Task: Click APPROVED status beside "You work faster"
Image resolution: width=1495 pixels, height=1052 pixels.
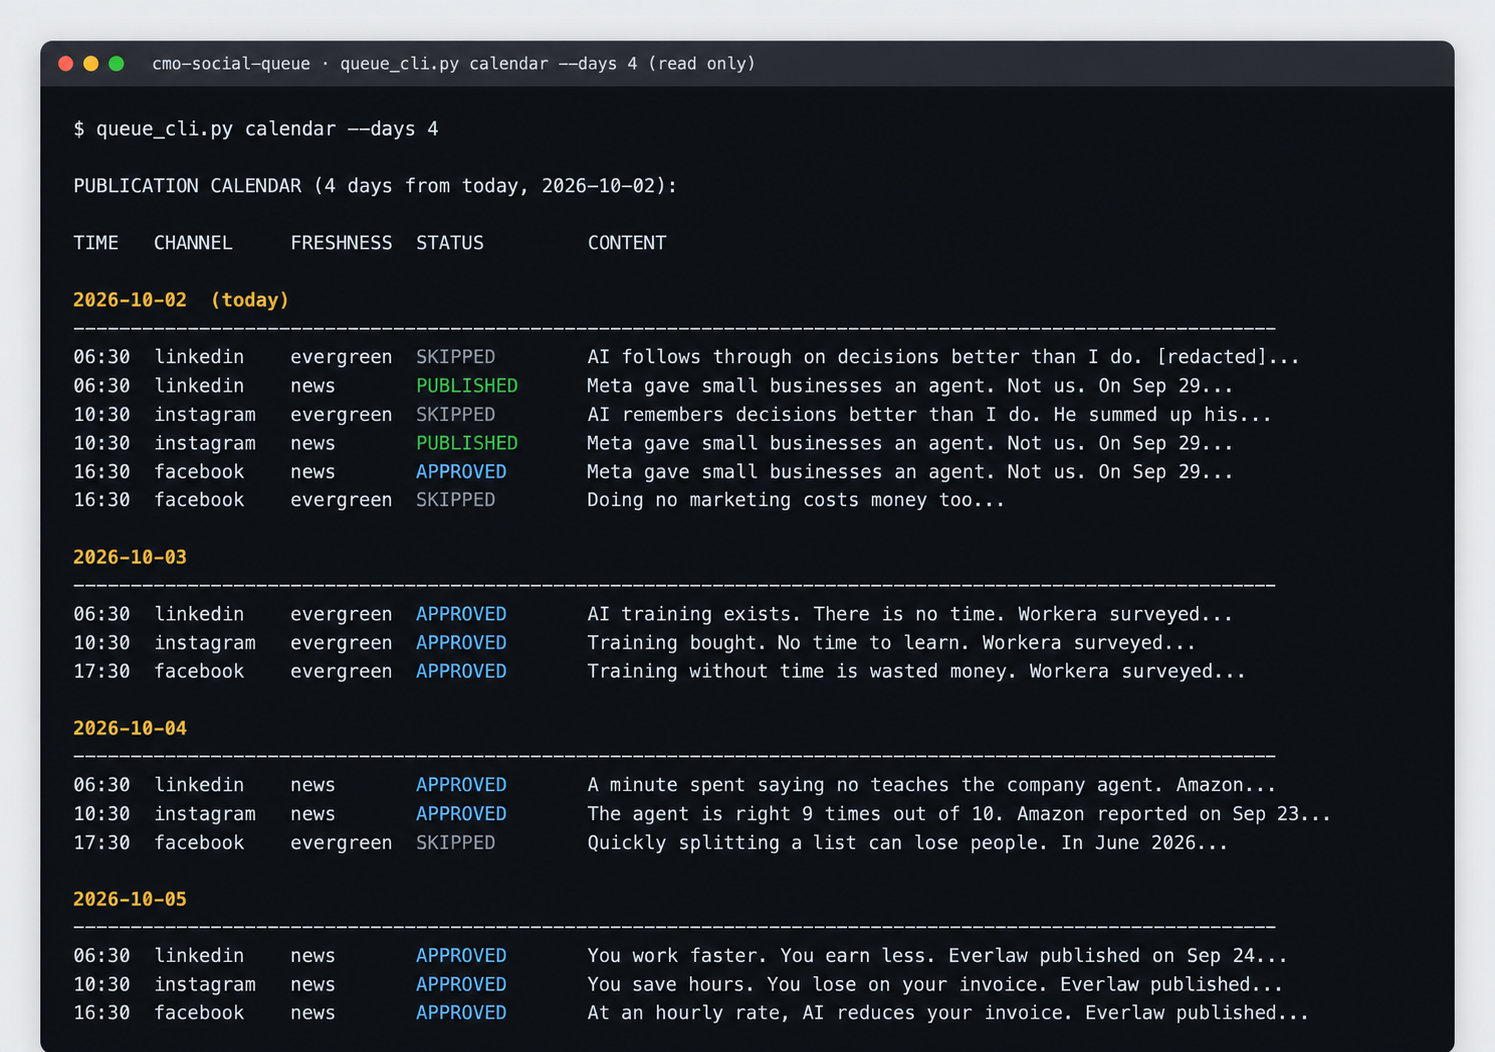Action: tap(461, 956)
